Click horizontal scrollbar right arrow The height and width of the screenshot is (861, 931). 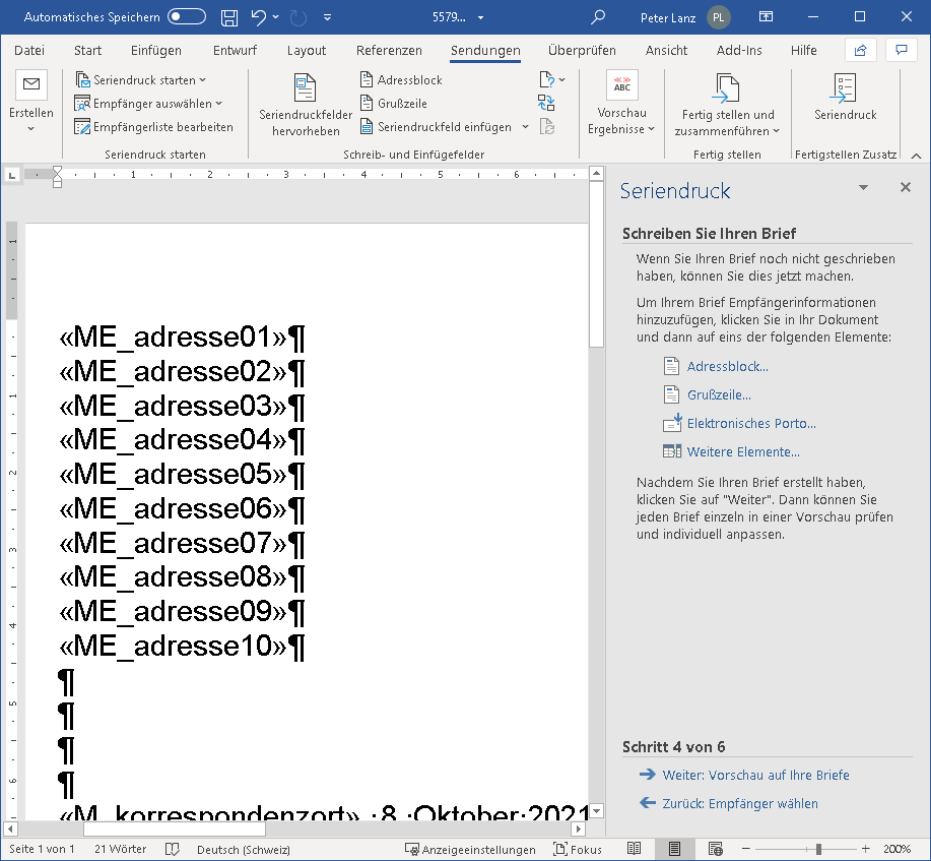pyautogui.click(x=579, y=829)
